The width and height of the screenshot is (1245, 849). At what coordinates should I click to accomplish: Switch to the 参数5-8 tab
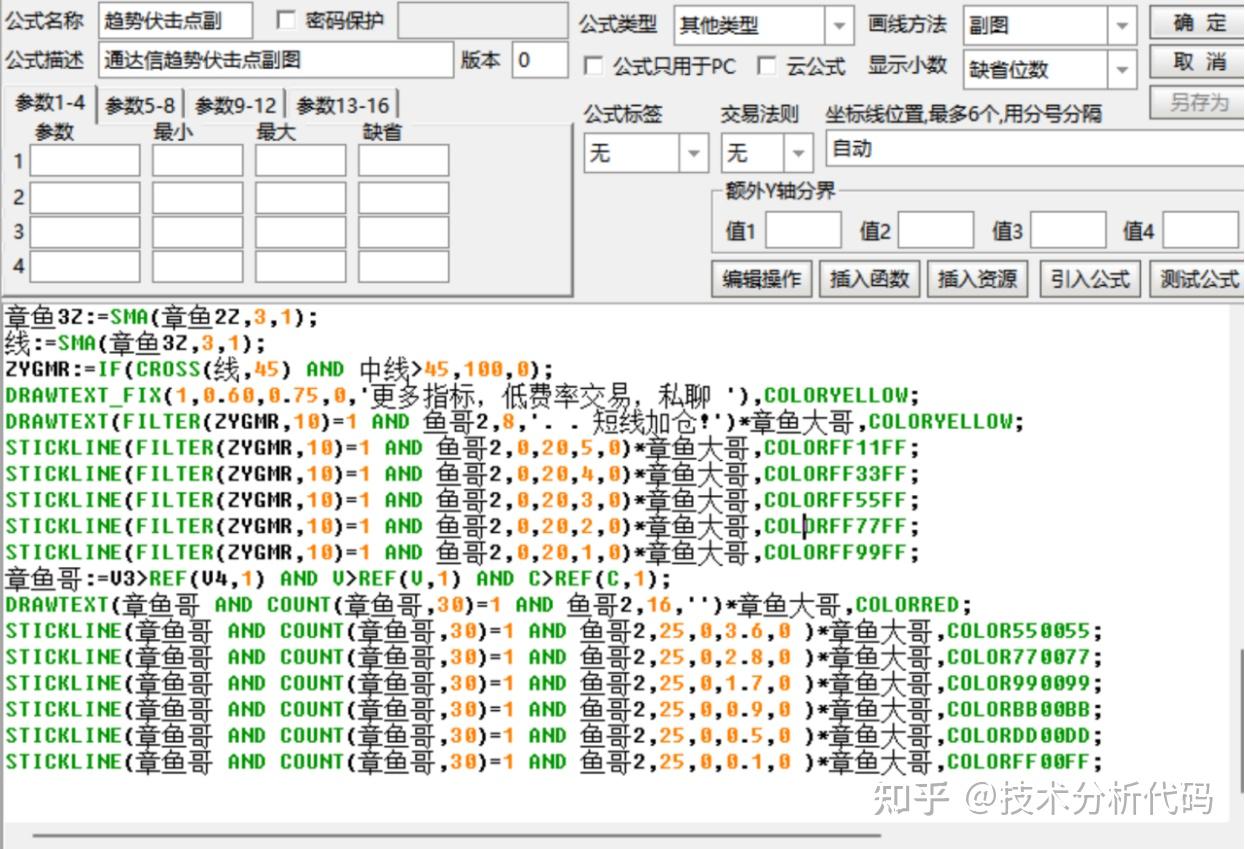point(140,105)
